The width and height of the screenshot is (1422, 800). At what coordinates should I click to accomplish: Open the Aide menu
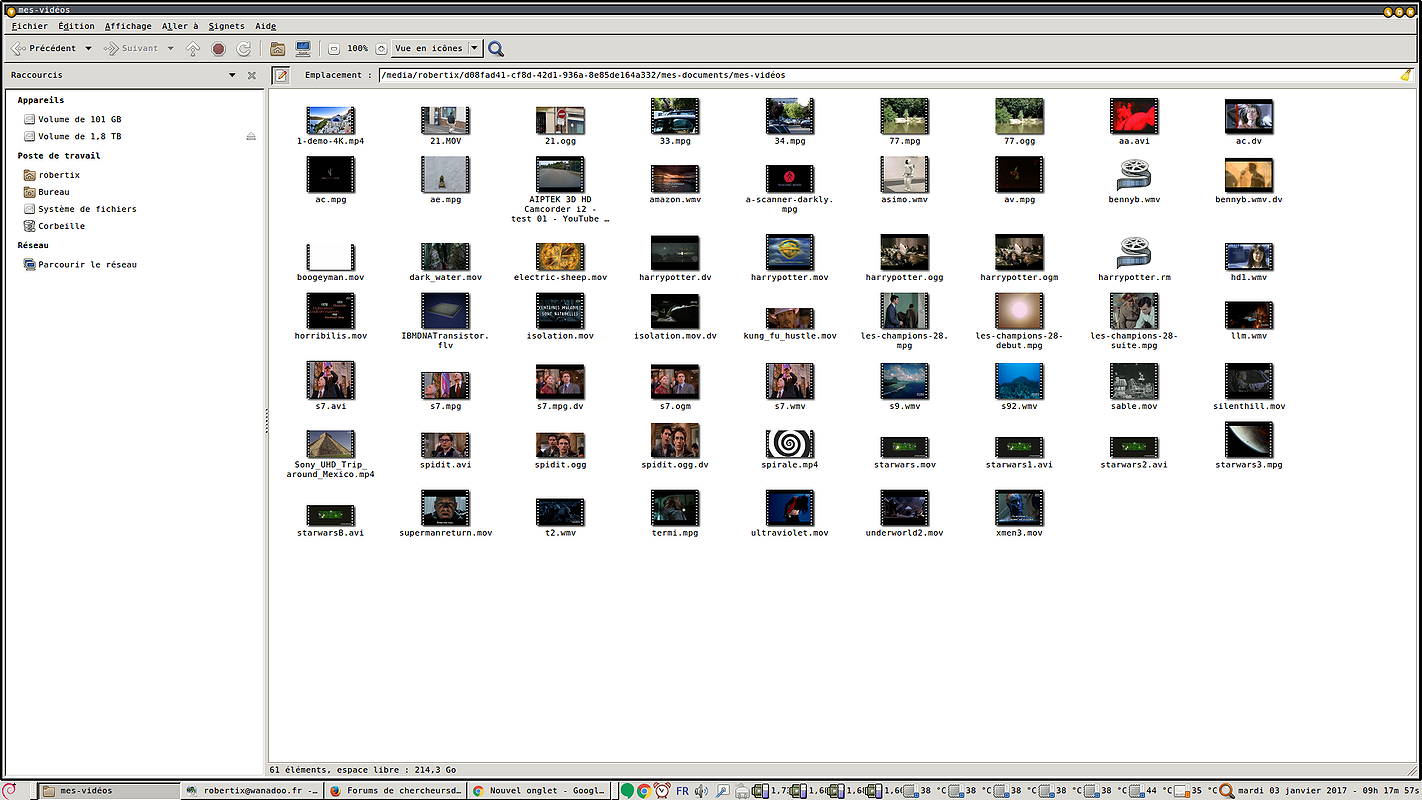[x=265, y=26]
